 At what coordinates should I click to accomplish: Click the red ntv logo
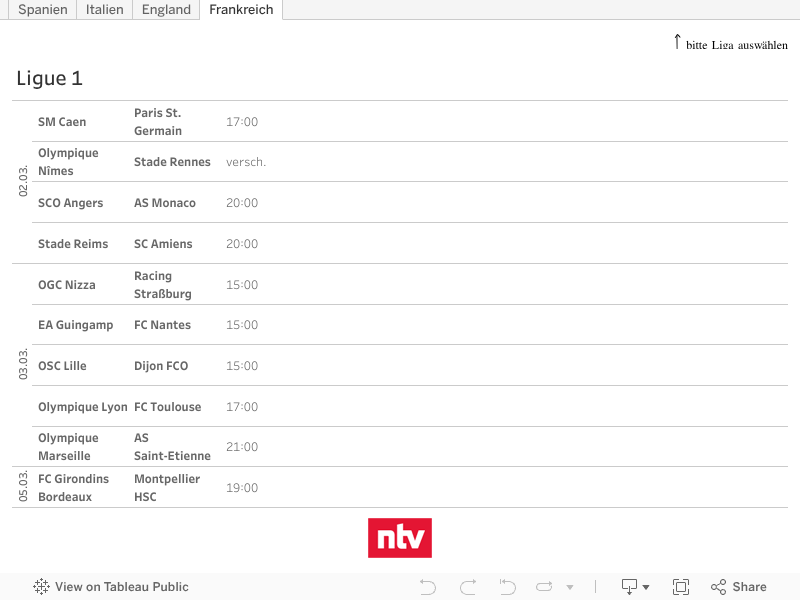400,538
